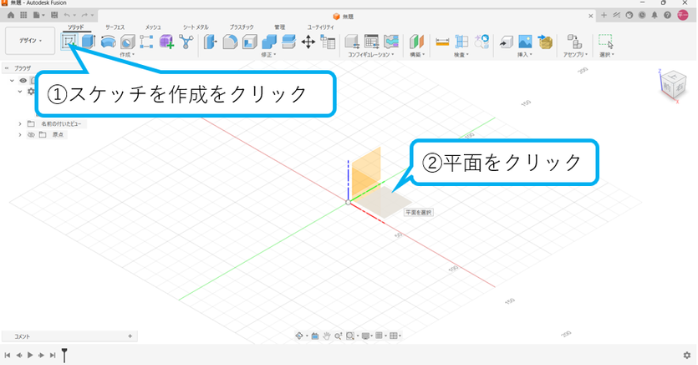Switch to the Plastic (プラスチック) tab
This screenshot has height=365, width=698.
241,27
